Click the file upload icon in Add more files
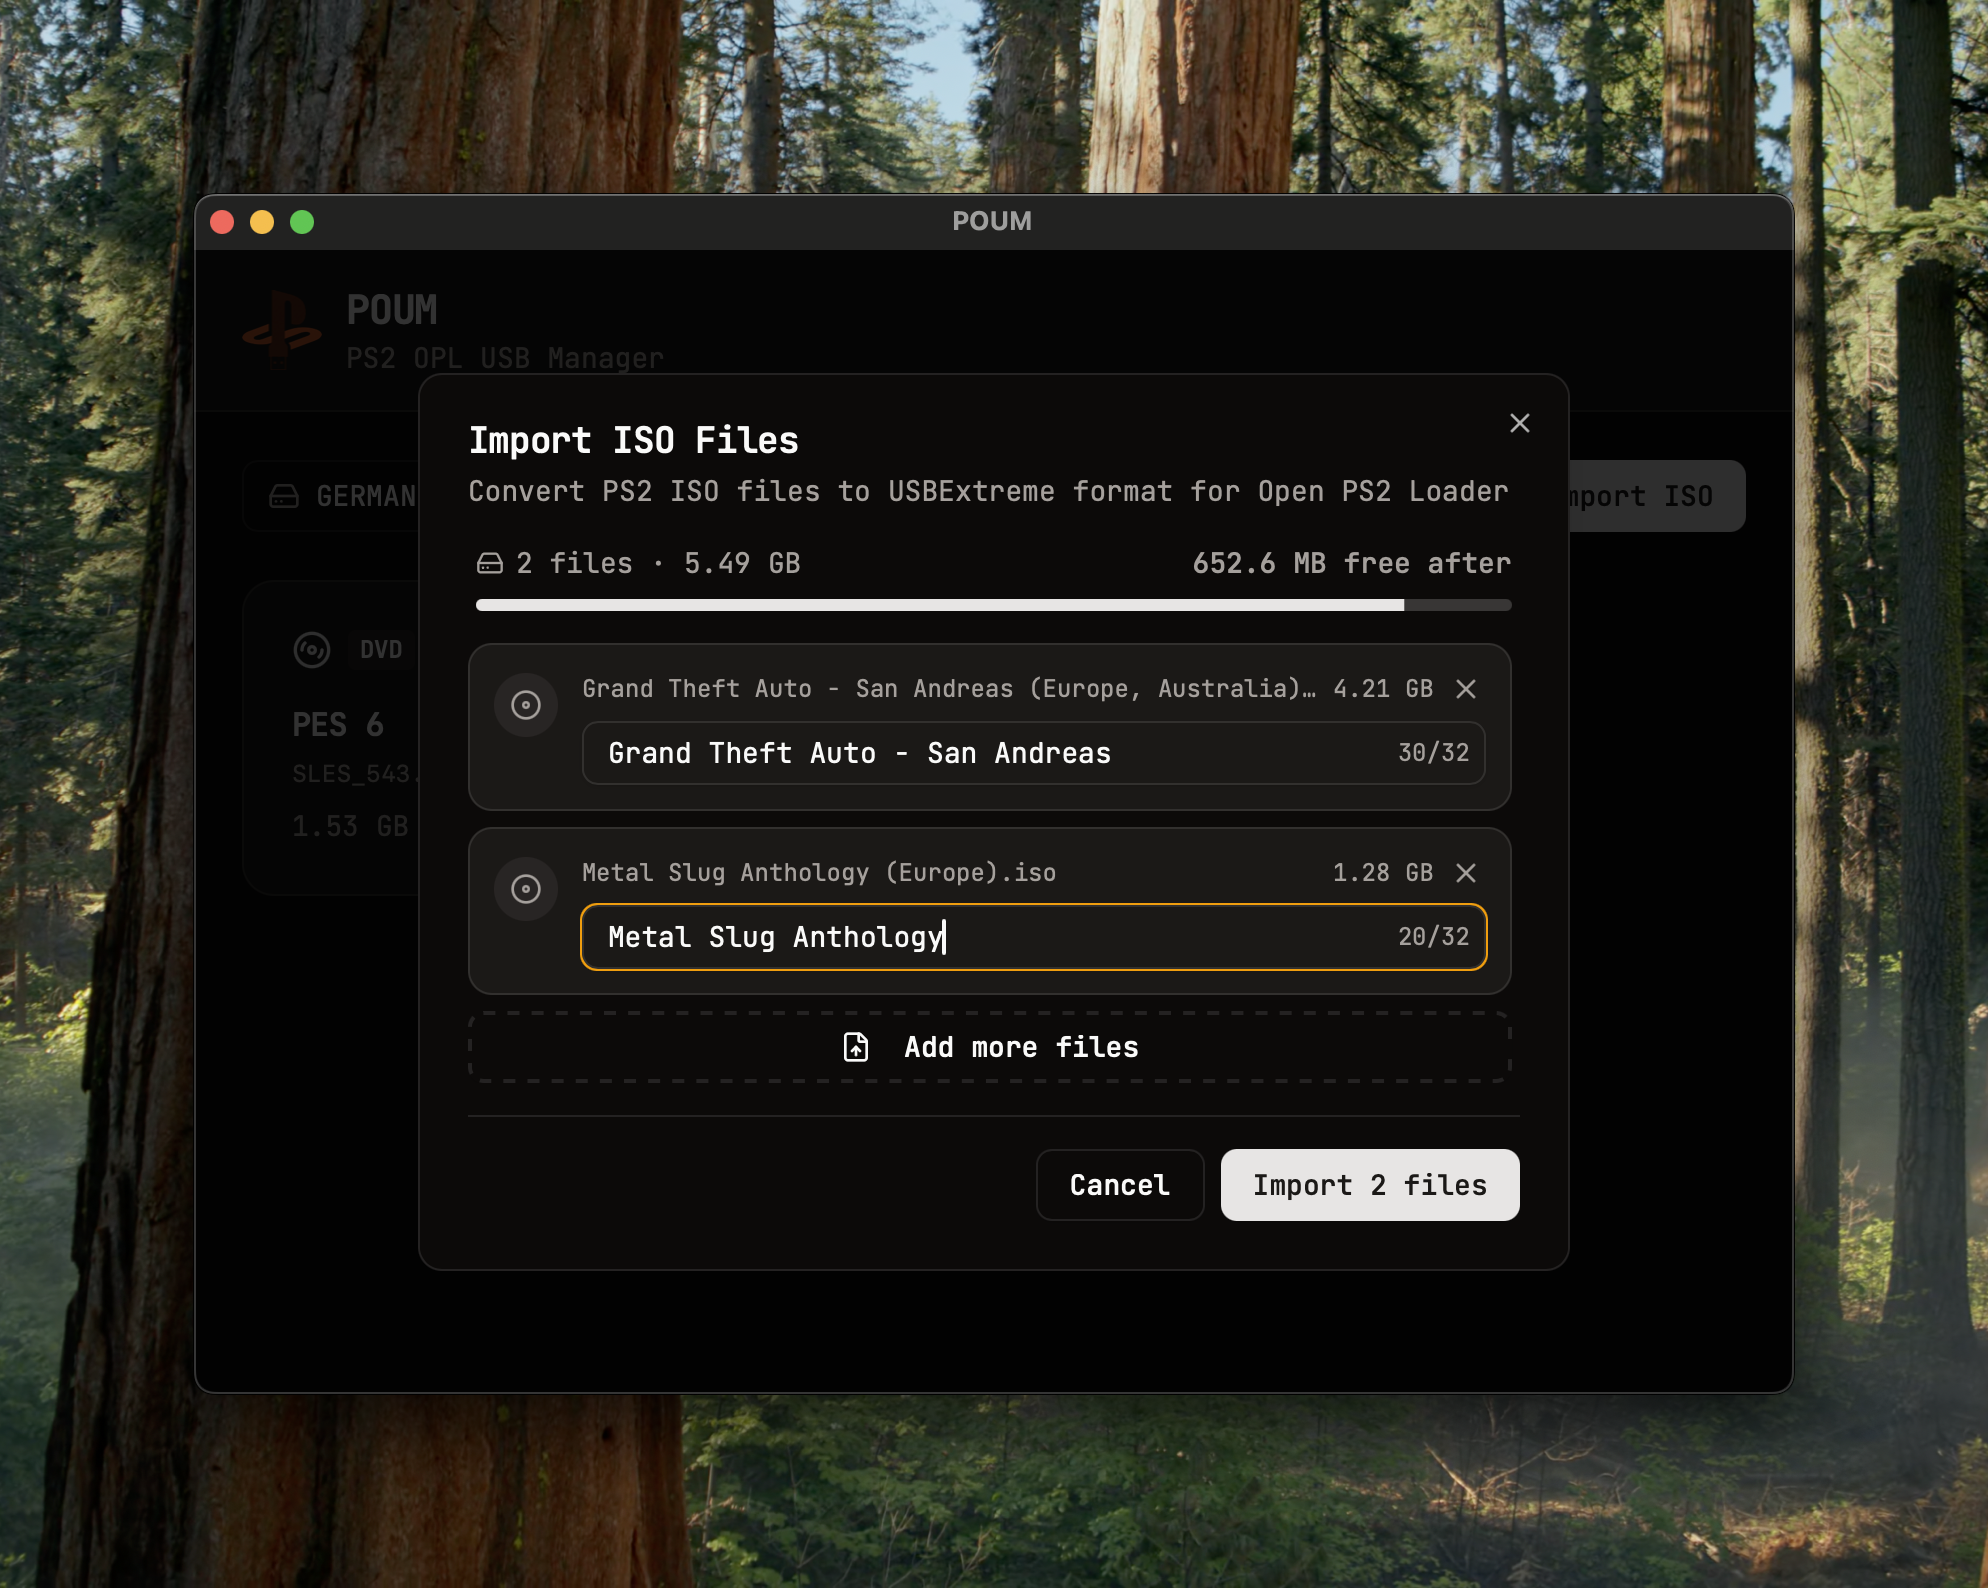 coord(856,1047)
